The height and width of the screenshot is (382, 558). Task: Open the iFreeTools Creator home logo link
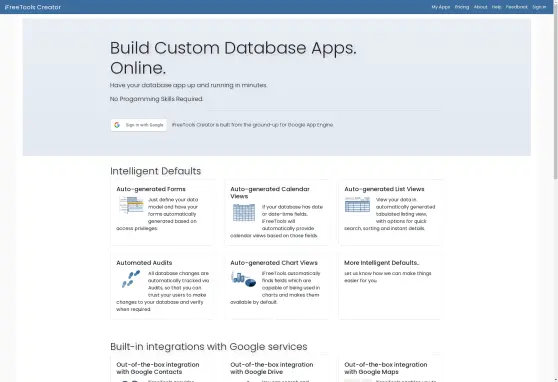(x=33, y=7)
